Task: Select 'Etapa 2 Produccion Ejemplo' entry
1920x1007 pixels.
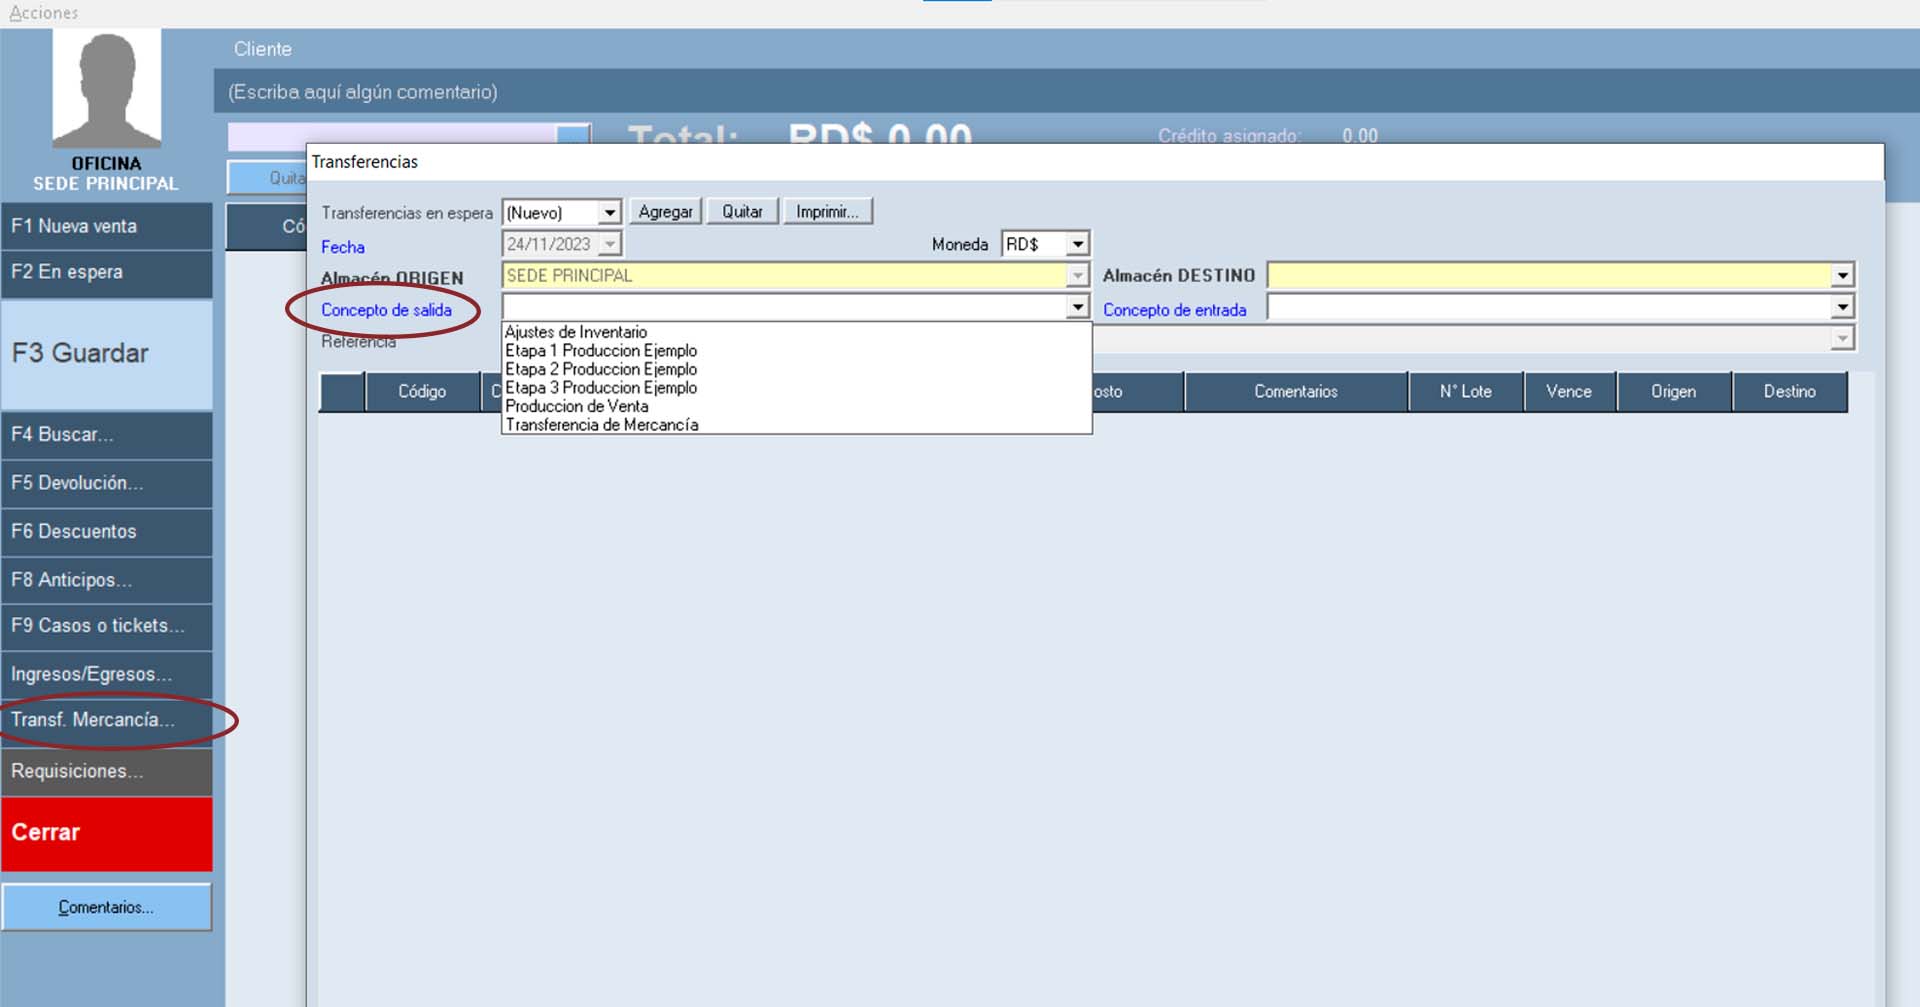Action: point(600,369)
